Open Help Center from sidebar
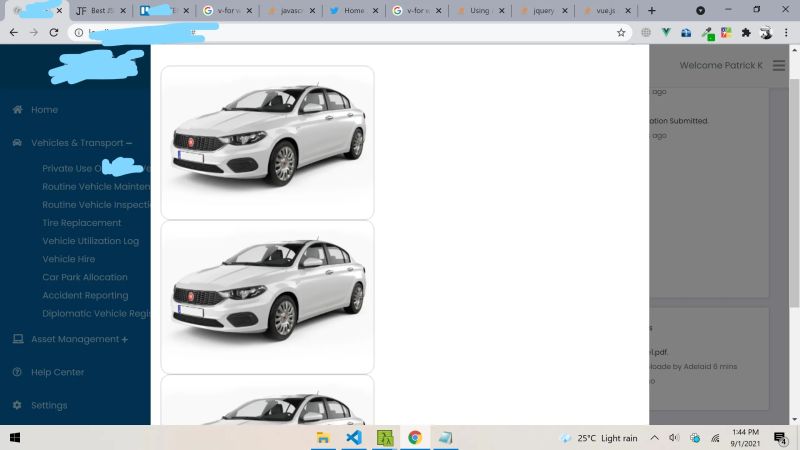Image resolution: width=800 pixels, height=450 pixels. pos(57,372)
